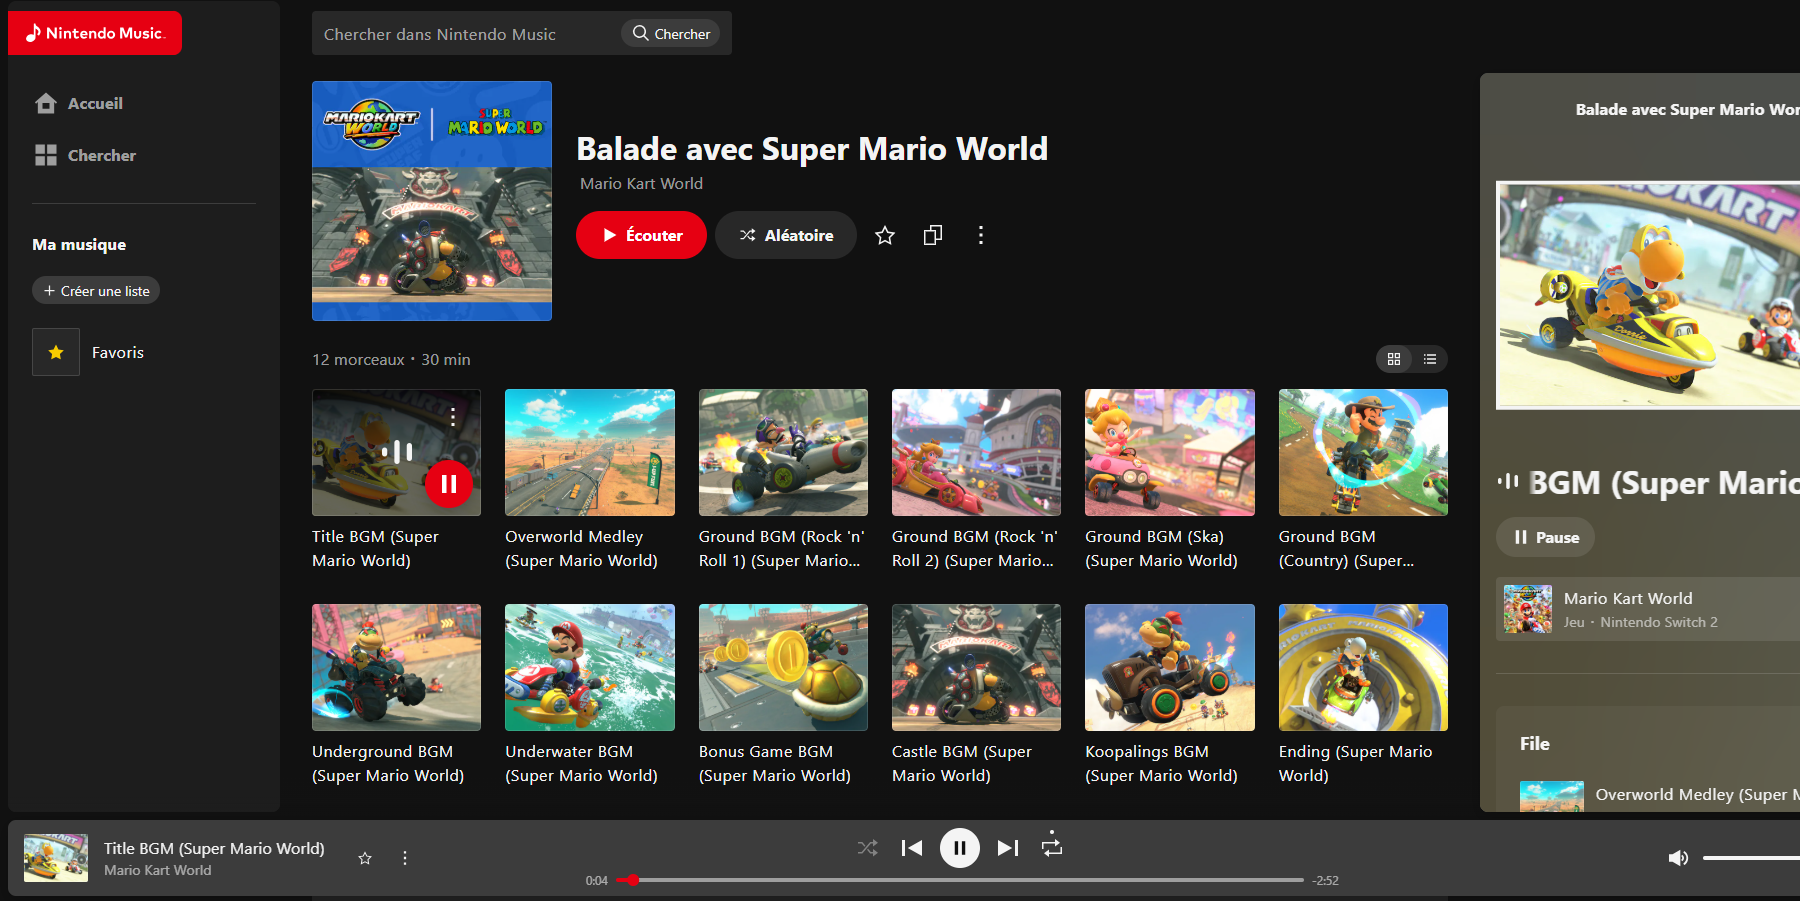Viewport: 1800px width, 901px height.
Task: Click the now-playing thumbnail in player bar
Action: click(56, 858)
